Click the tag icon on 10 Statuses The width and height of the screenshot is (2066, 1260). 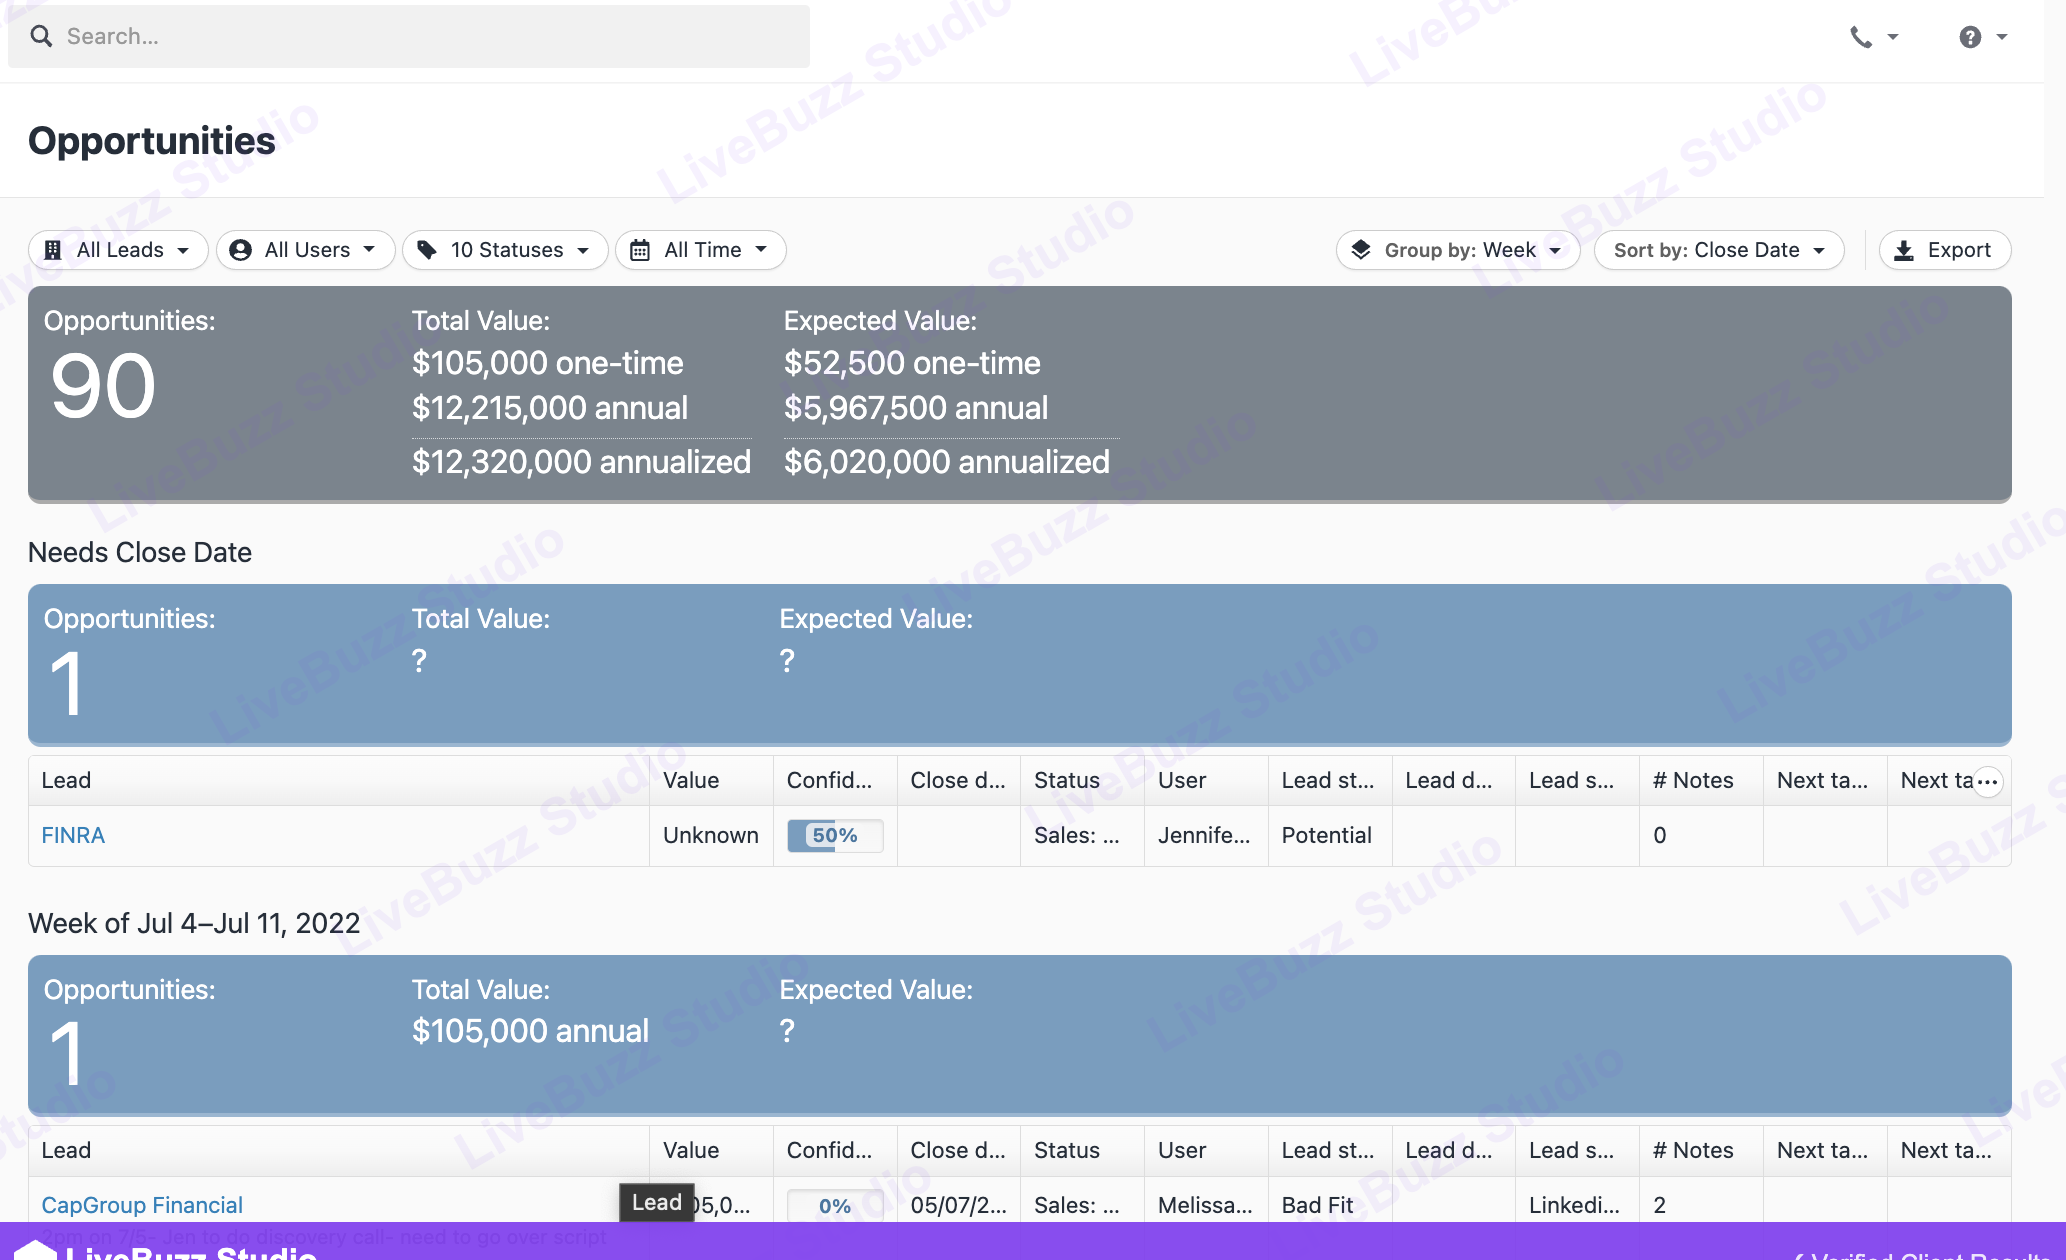click(427, 250)
